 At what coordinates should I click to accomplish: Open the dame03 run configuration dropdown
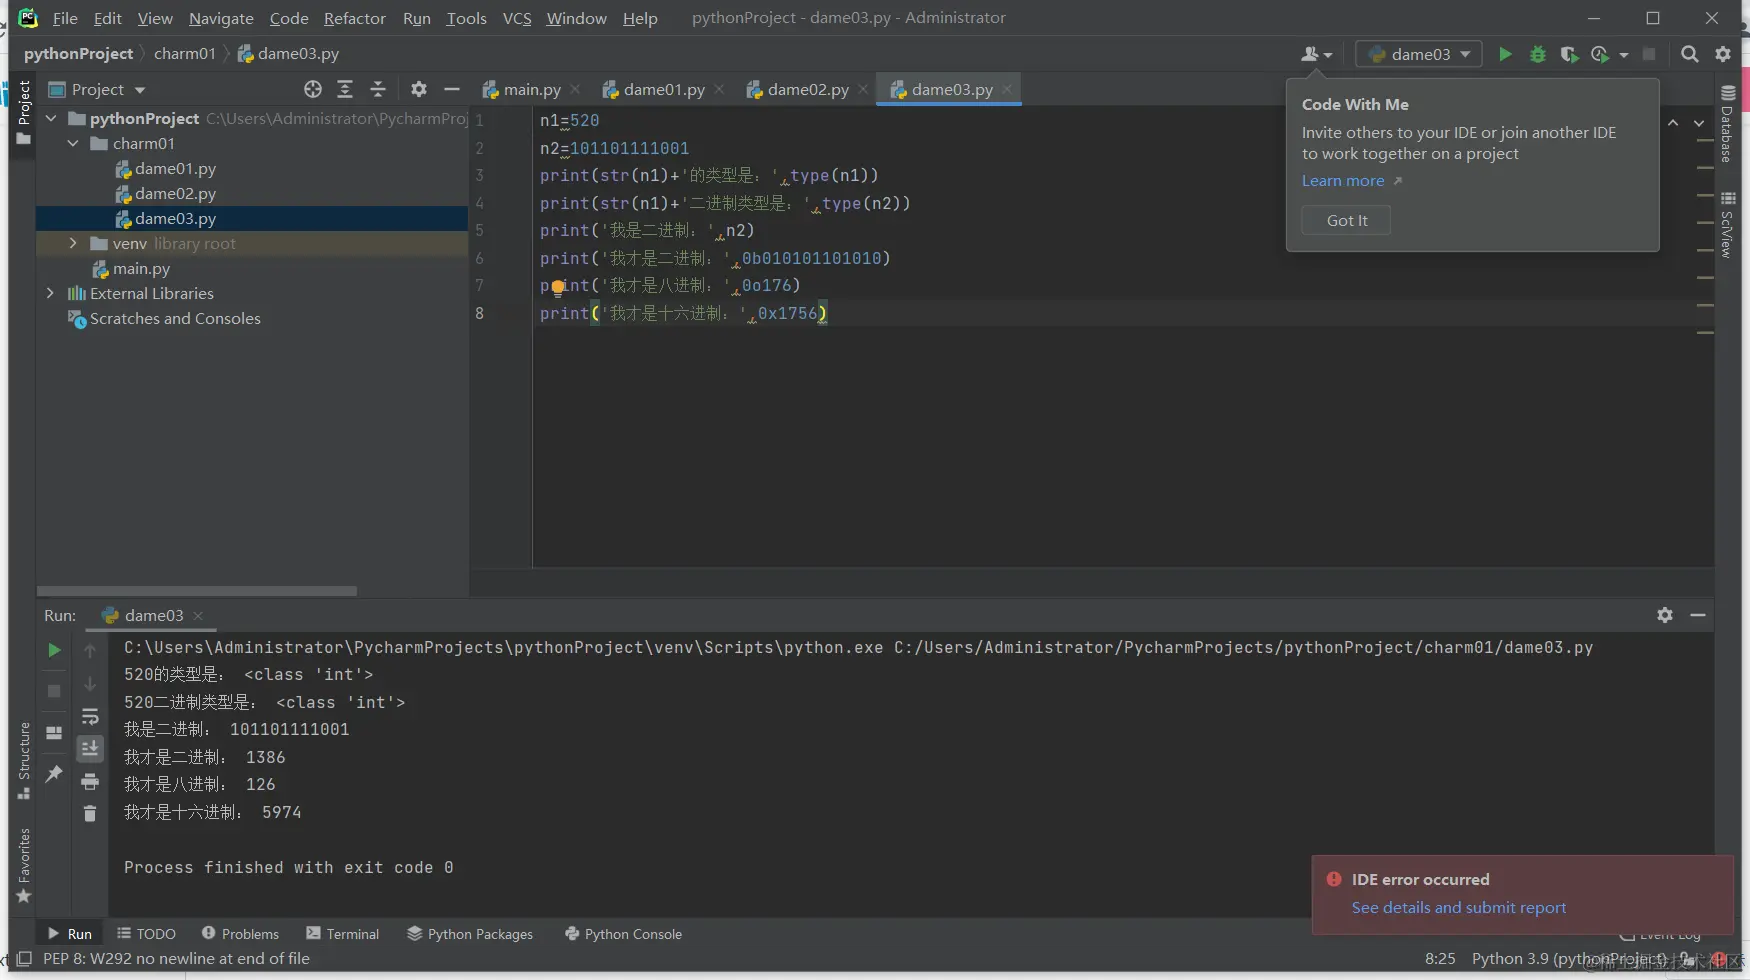tap(1419, 54)
